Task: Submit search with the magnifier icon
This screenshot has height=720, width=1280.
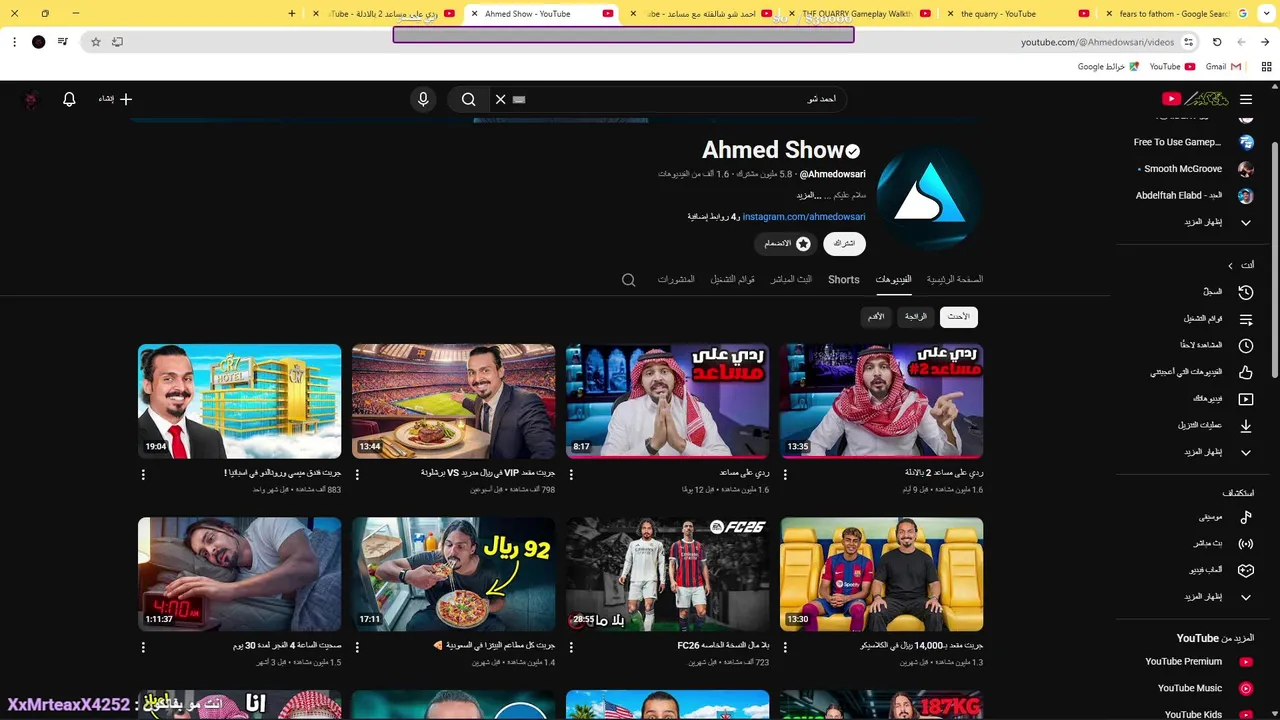Action: (469, 99)
